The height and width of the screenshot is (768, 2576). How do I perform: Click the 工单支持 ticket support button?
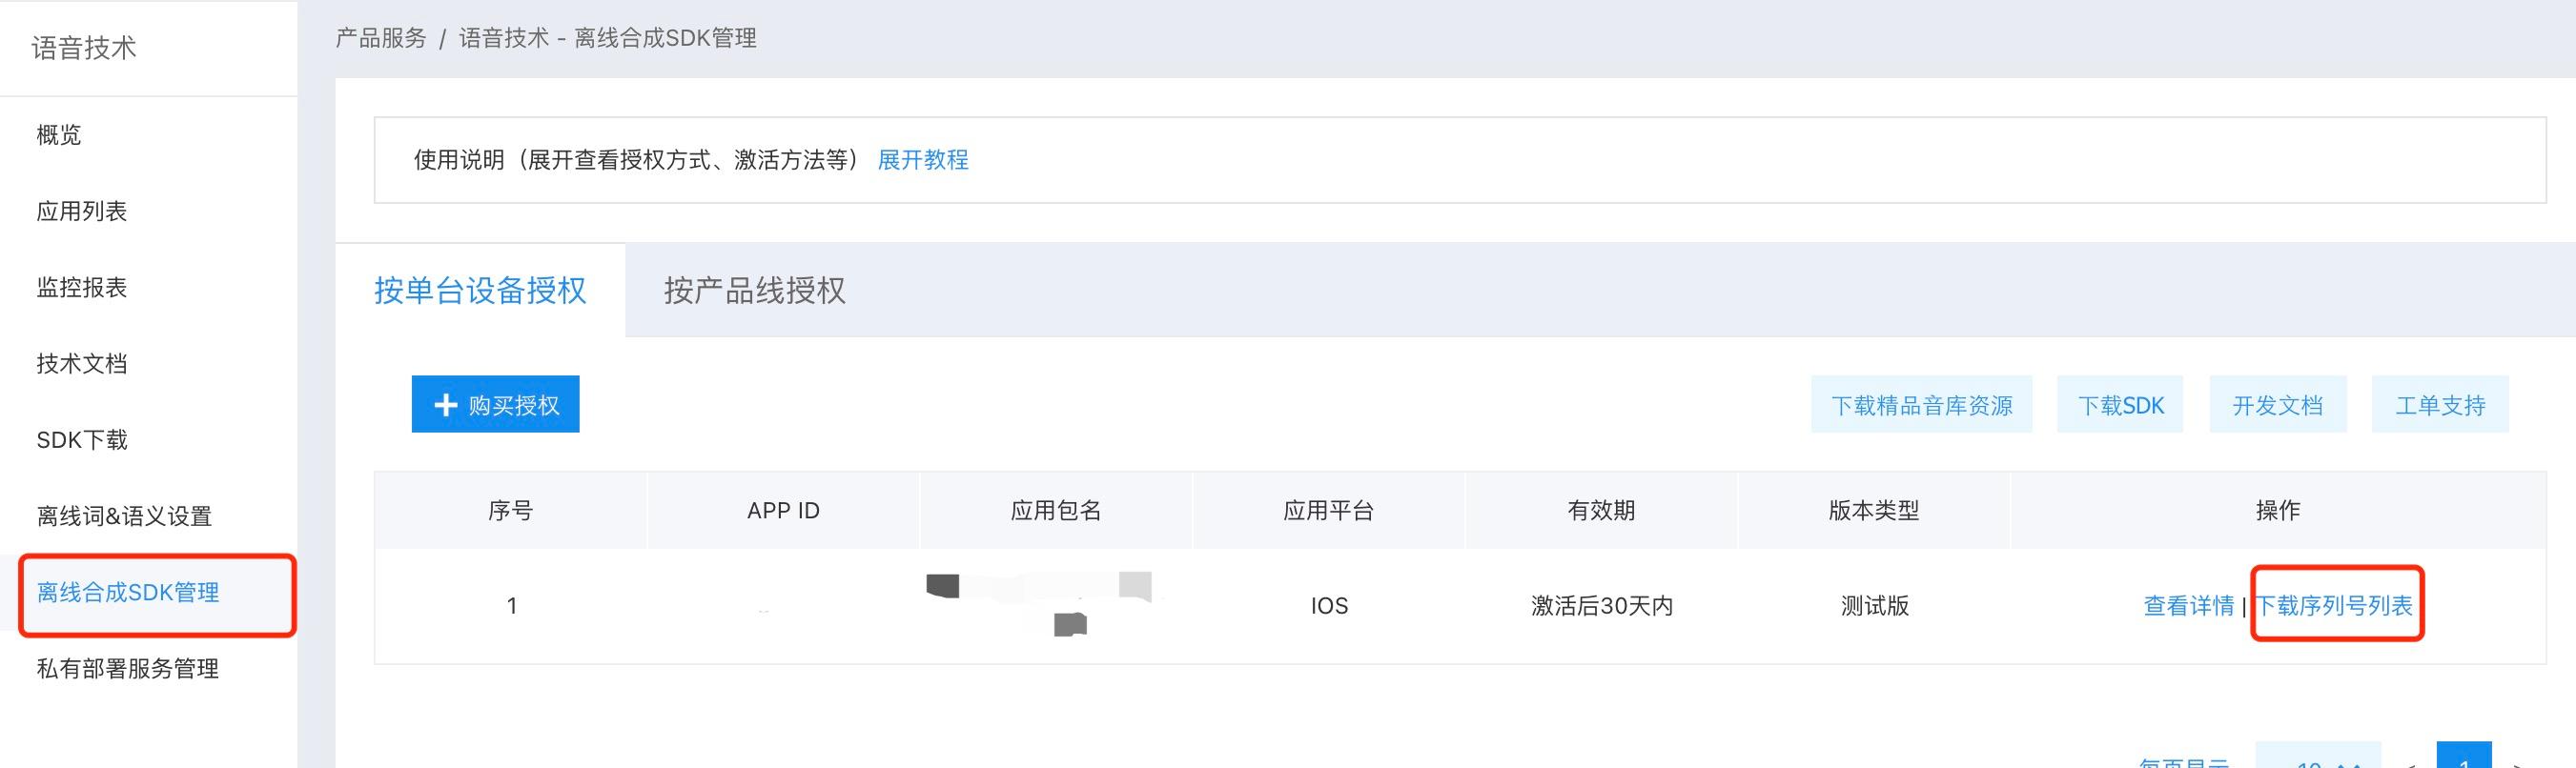(2439, 405)
